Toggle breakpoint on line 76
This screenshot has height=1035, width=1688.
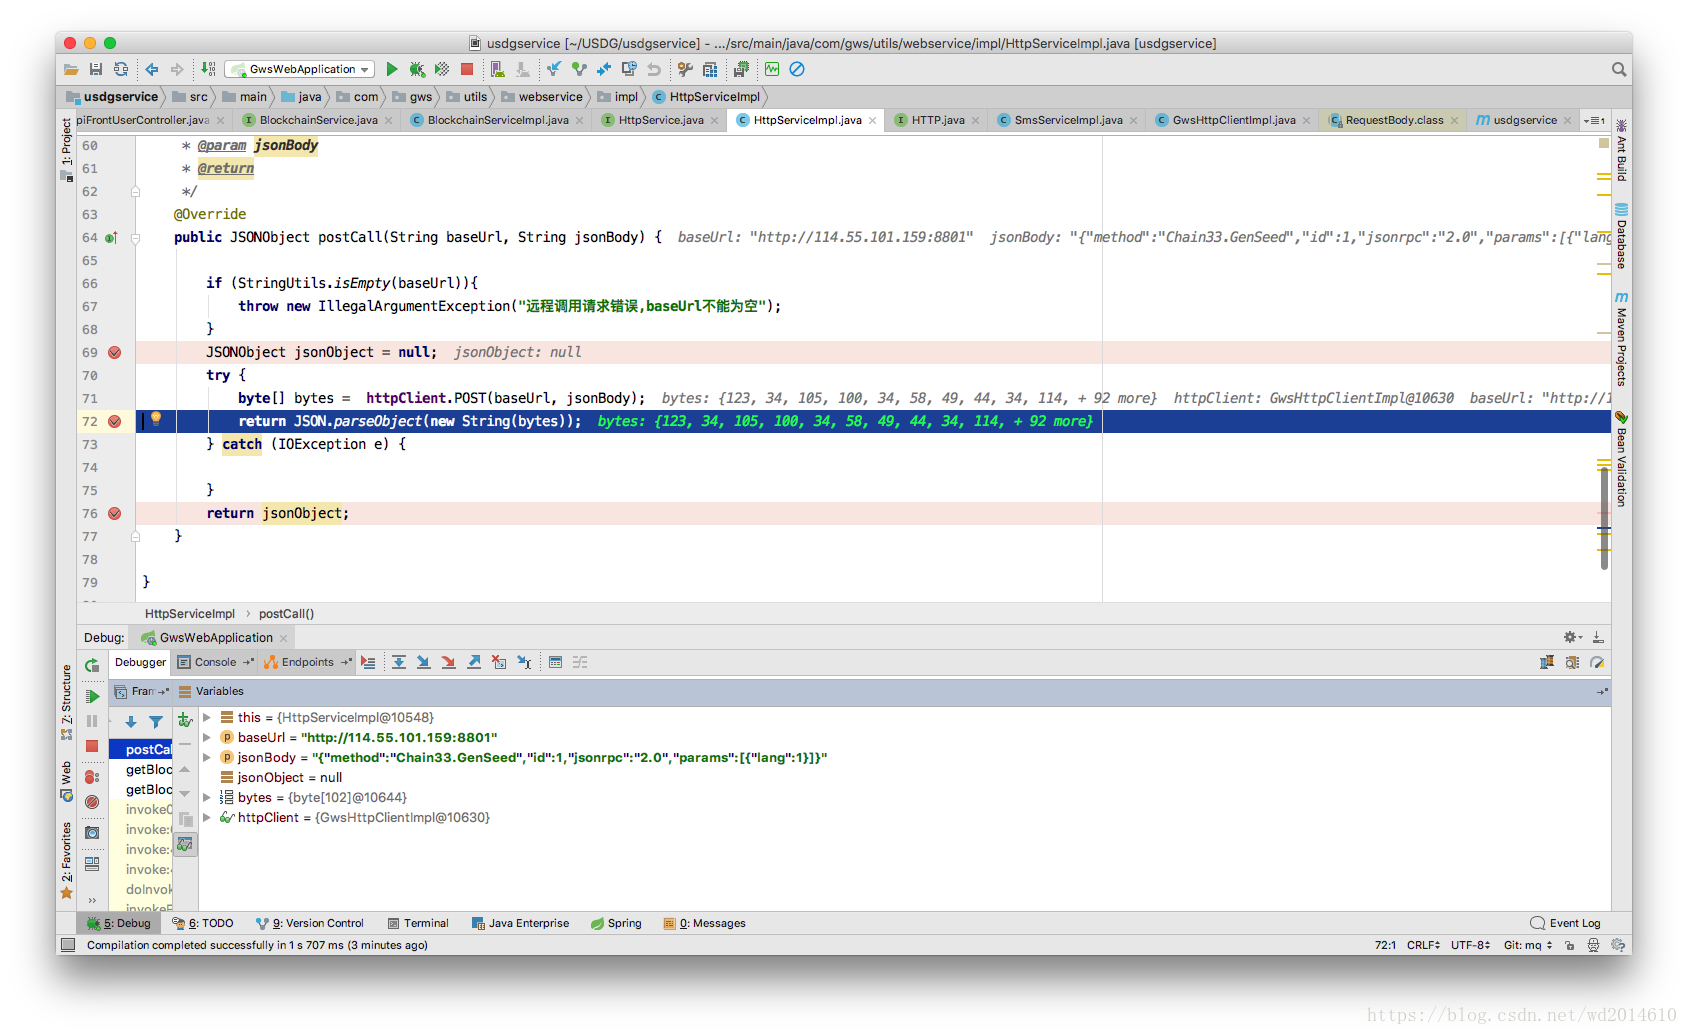point(114,513)
